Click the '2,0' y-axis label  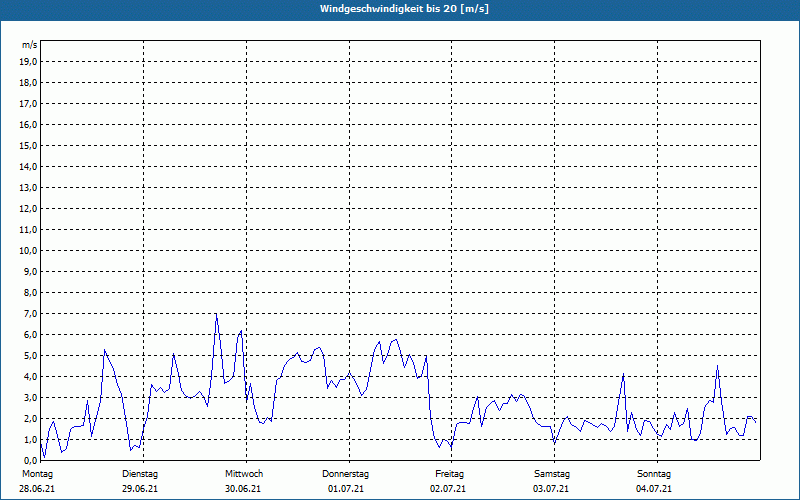point(31,418)
